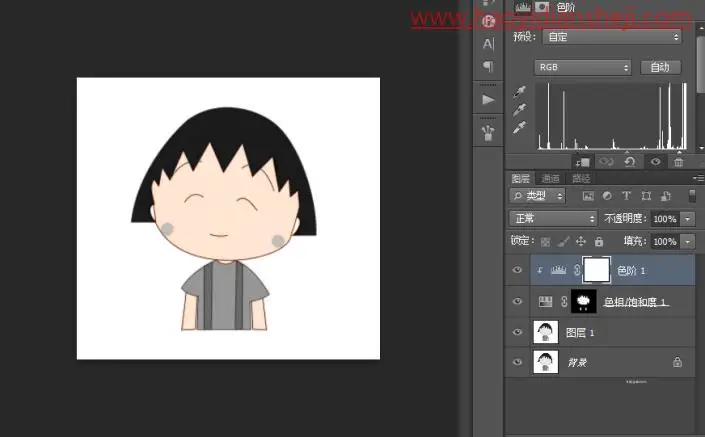
Task: Click the 自动 auto button
Action: coord(660,67)
